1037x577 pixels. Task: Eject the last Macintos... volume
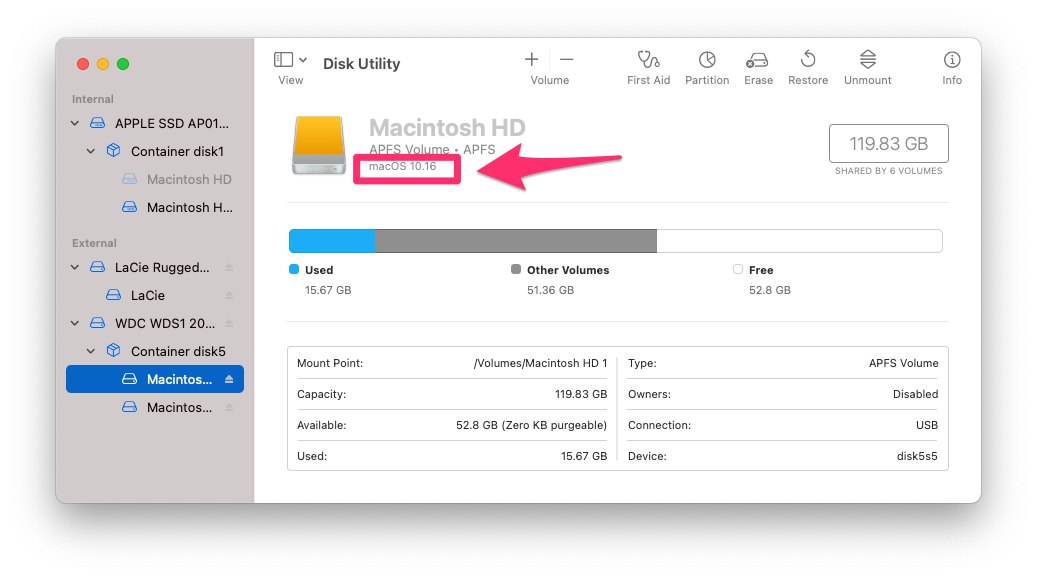229,407
